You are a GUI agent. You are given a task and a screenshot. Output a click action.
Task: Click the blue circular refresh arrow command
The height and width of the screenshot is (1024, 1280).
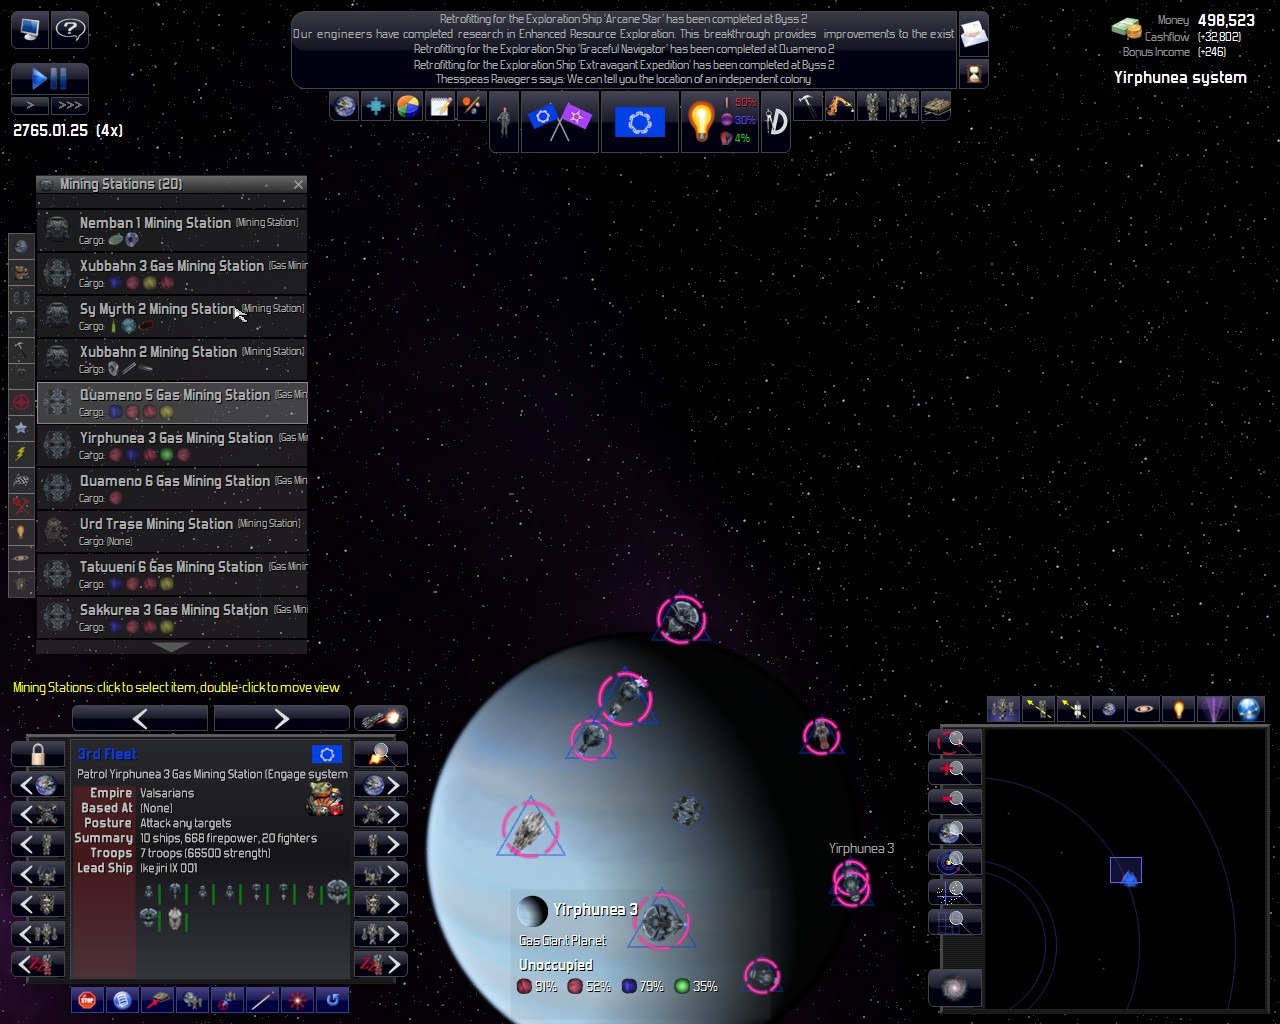332,999
